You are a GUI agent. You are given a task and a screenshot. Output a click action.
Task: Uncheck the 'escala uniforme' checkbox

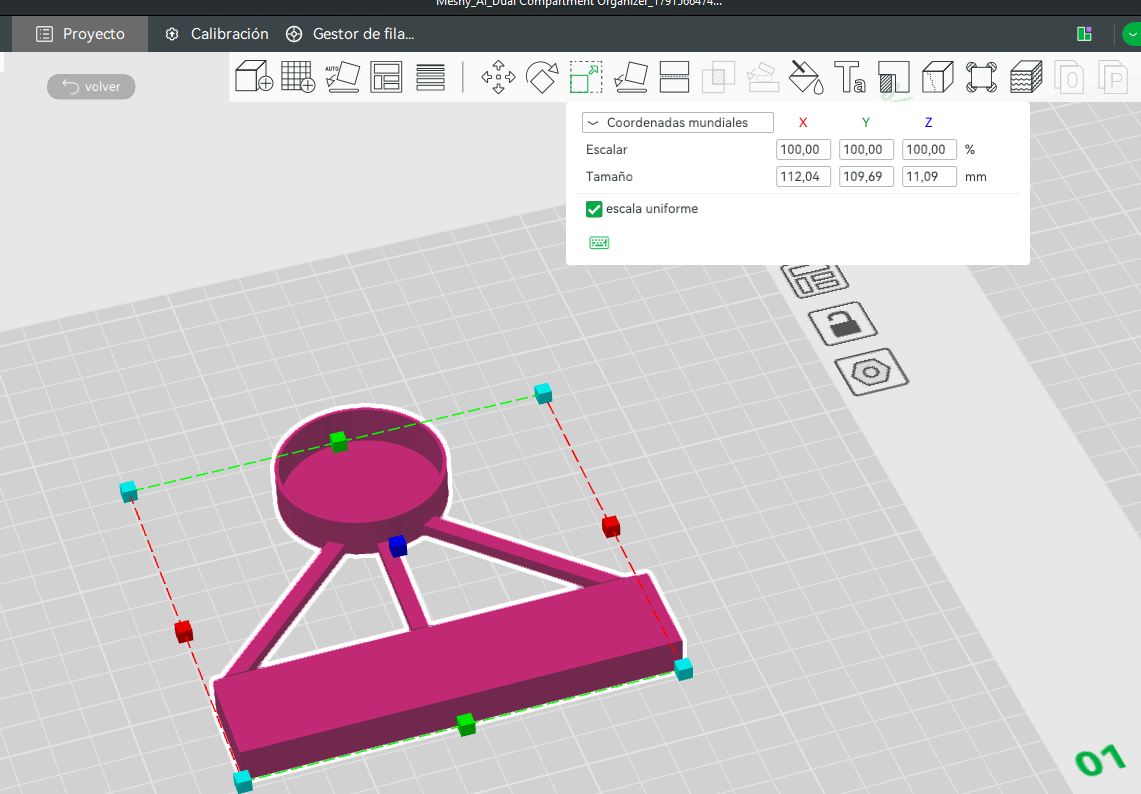click(x=594, y=209)
